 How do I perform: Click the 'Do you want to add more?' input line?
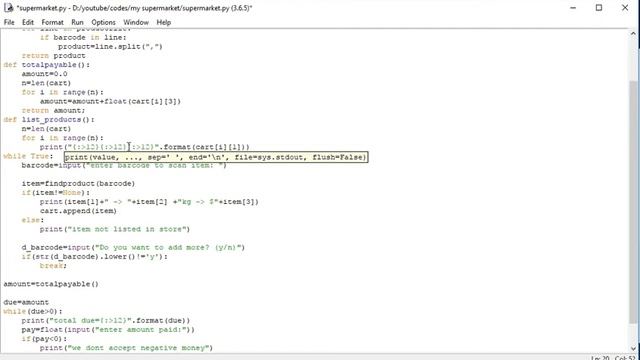click(133, 248)
